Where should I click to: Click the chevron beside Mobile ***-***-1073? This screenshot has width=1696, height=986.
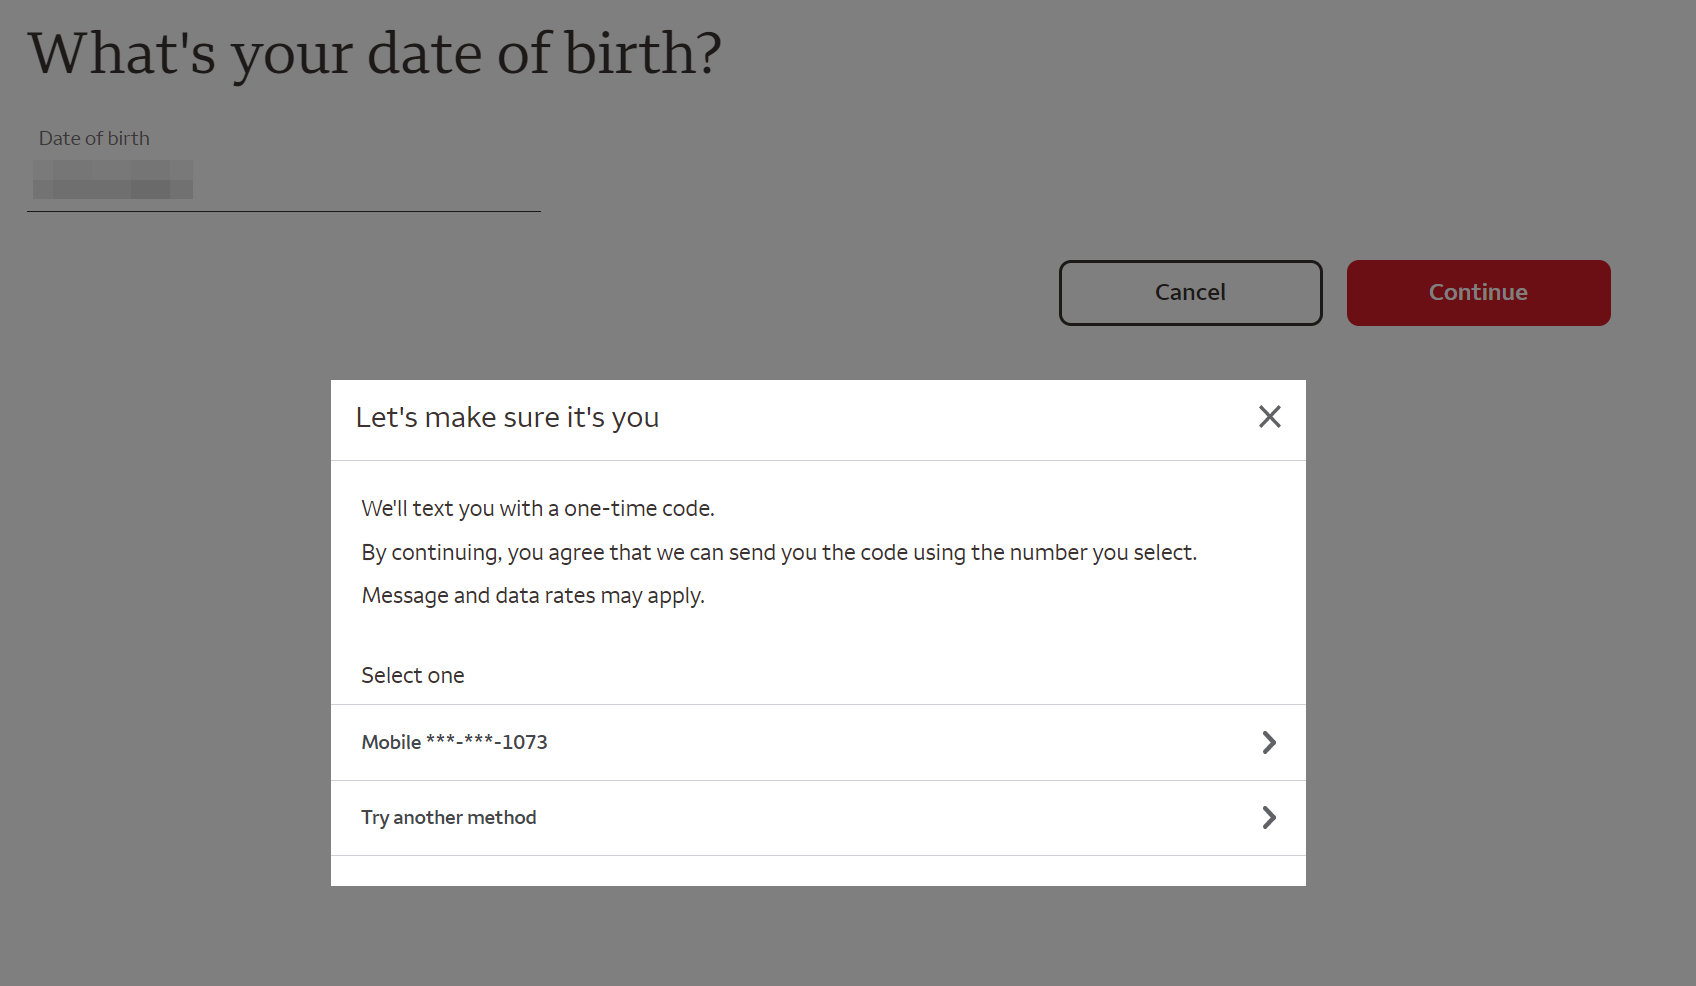tap(1269, 742)
